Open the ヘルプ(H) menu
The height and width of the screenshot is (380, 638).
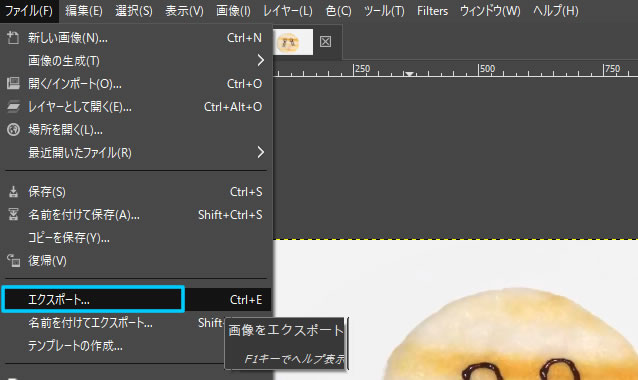(555, 11)
